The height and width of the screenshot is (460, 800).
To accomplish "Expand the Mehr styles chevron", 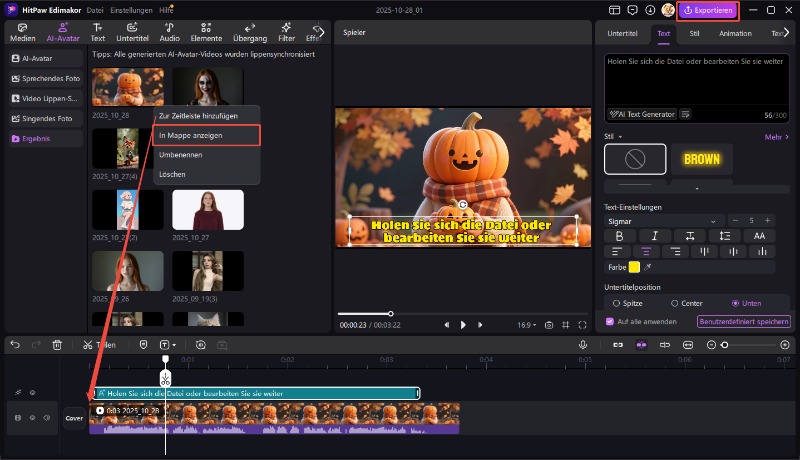I will coord(787,137).
